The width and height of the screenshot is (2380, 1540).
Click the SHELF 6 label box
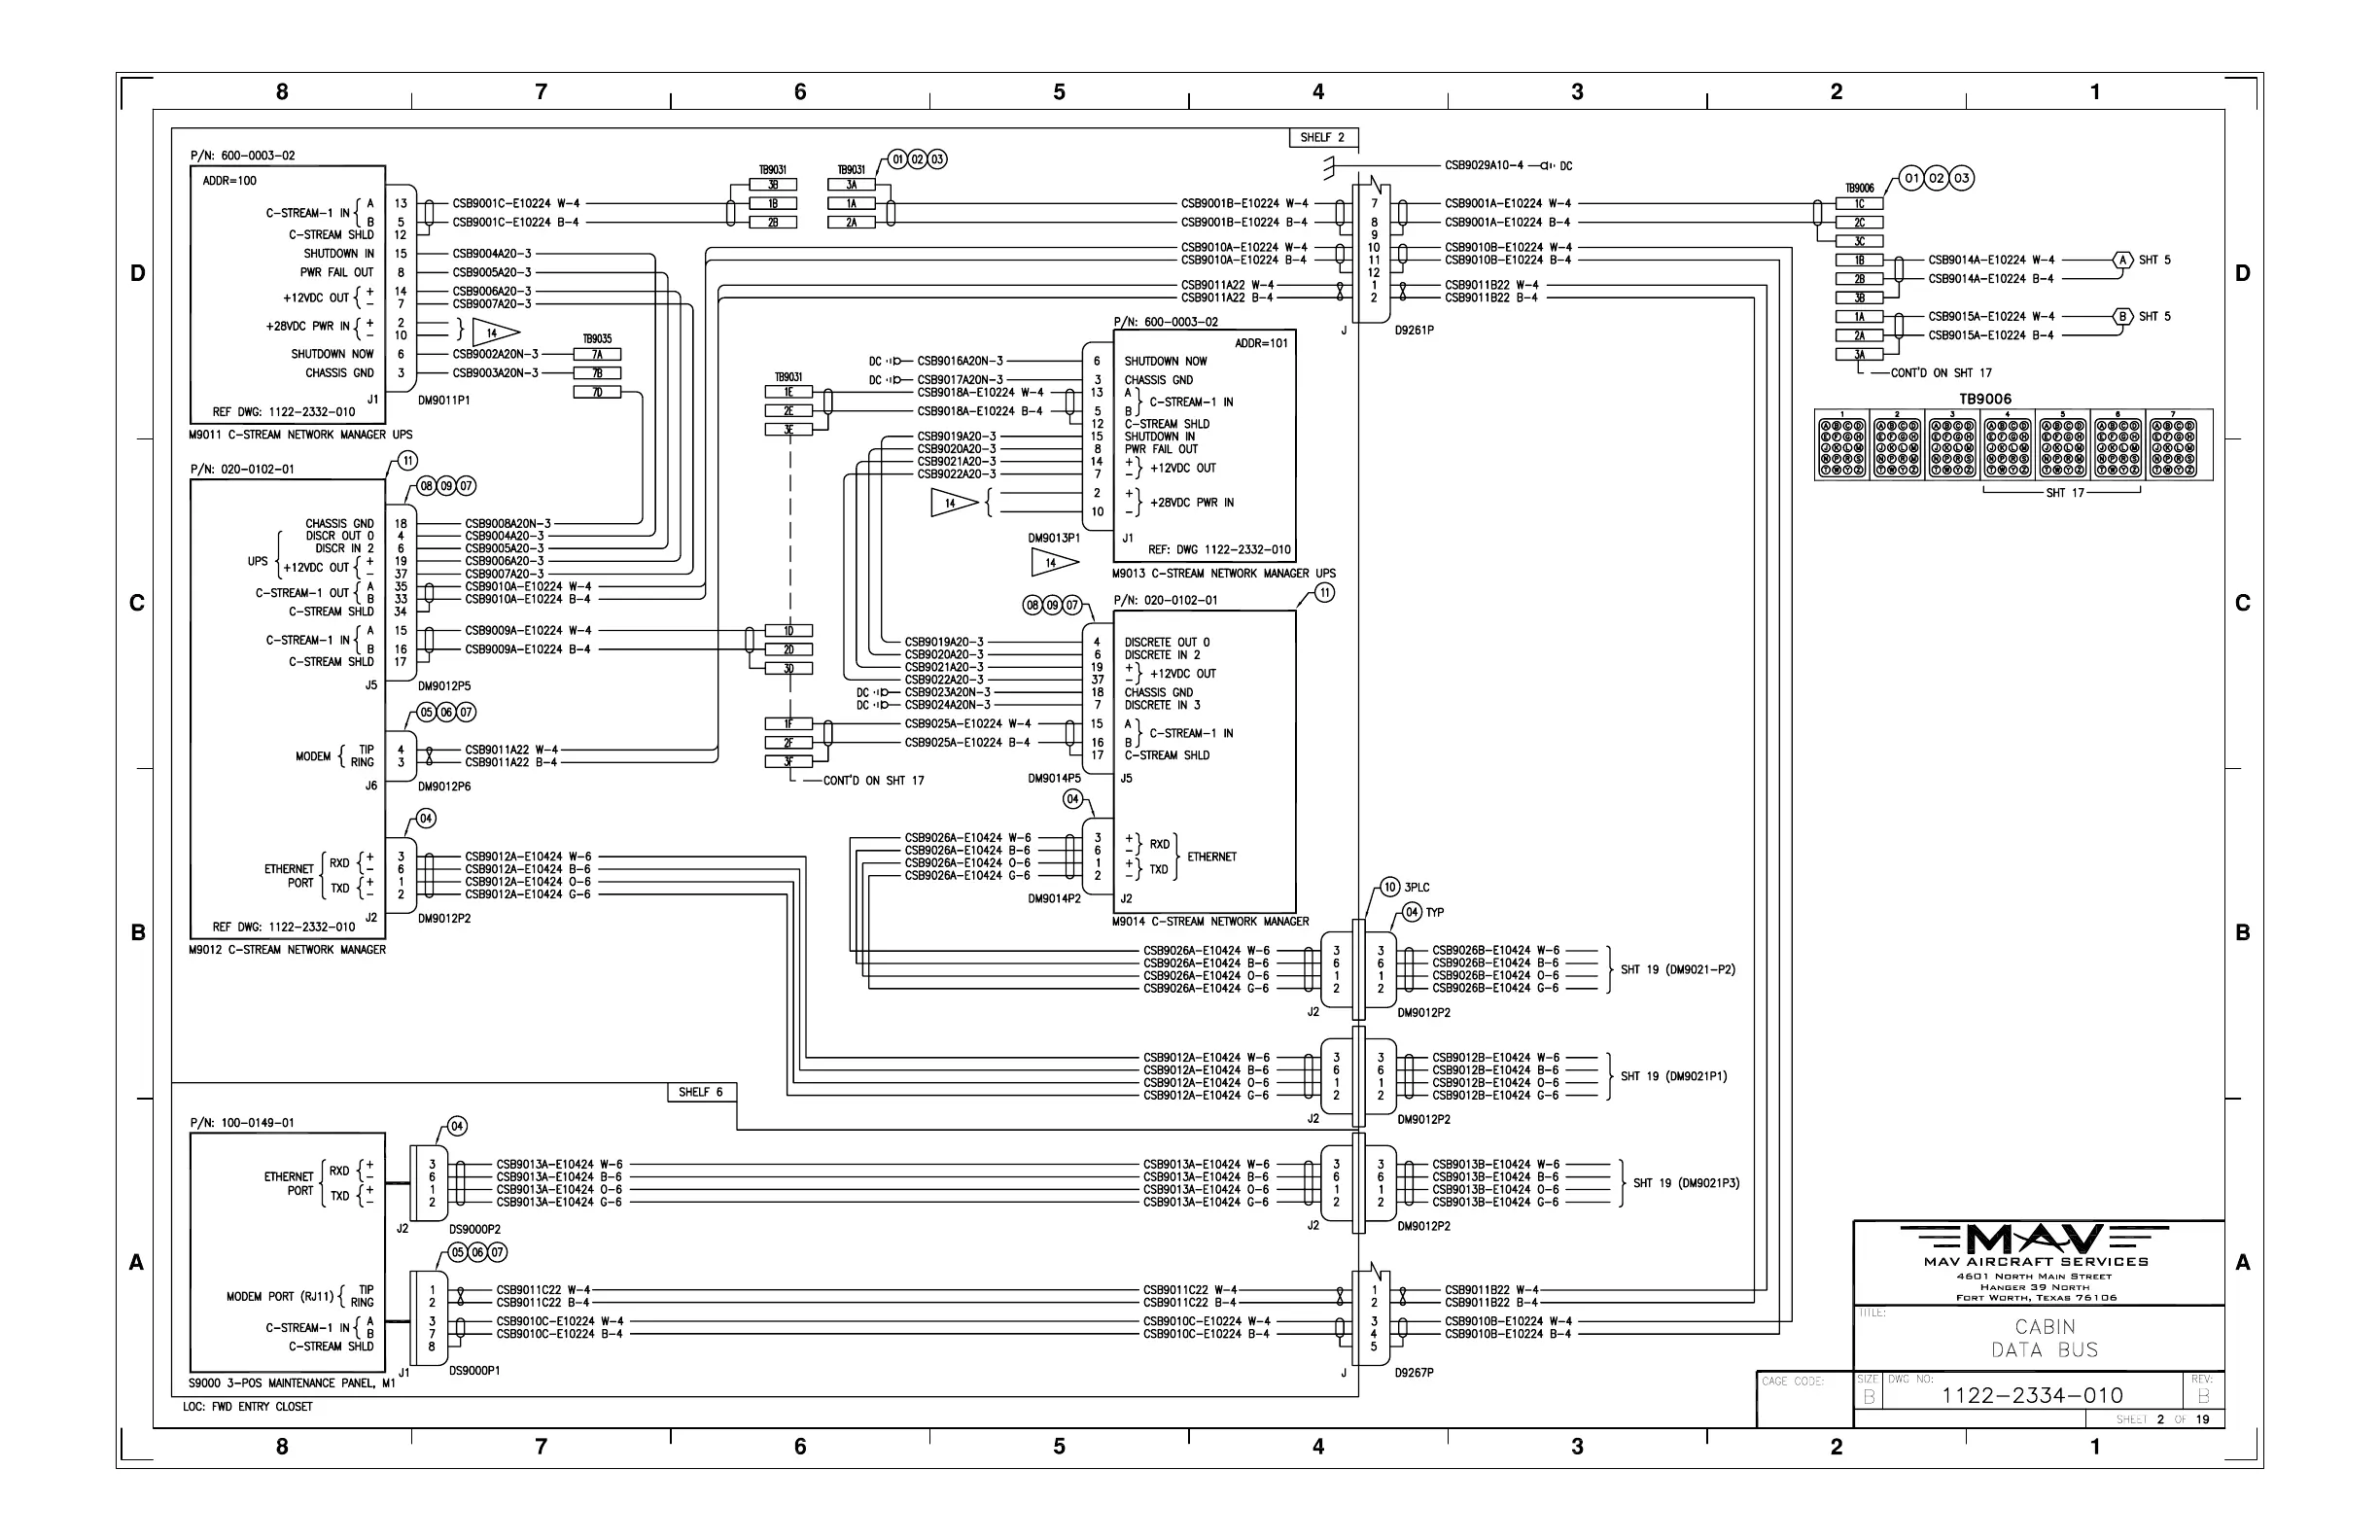701,1092
